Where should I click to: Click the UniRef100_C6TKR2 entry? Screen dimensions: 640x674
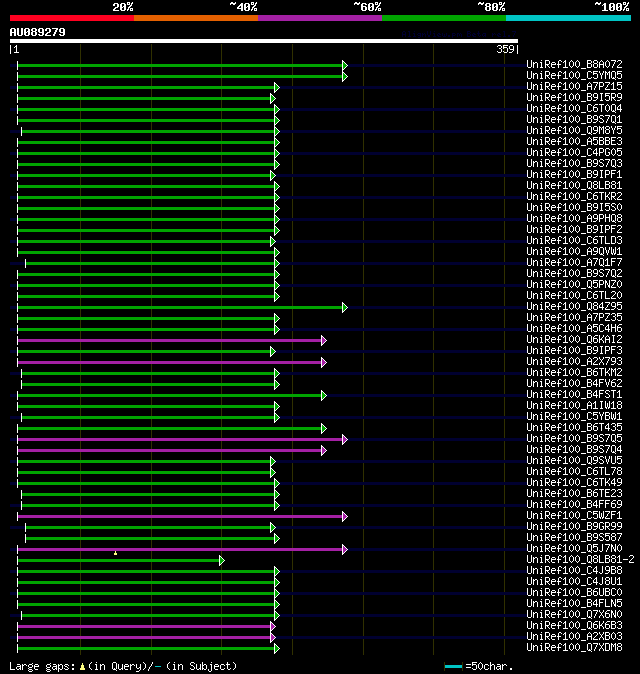tap(574, 196)
